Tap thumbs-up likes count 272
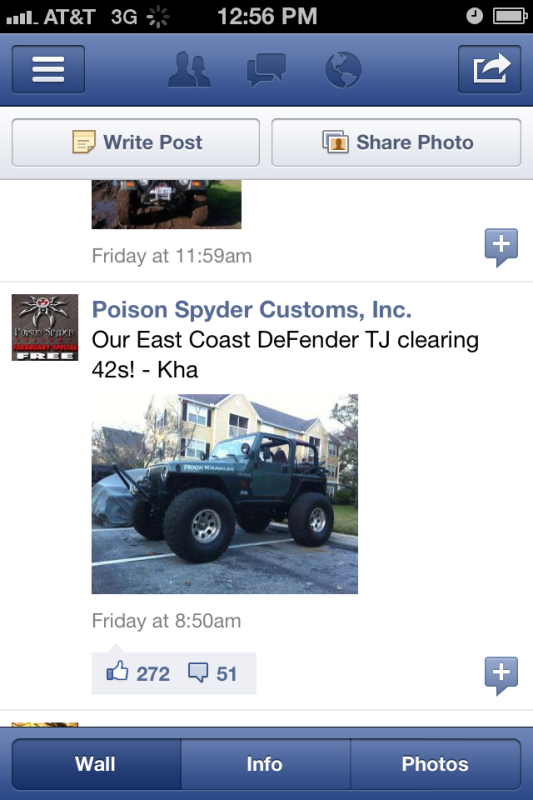This screenshot has width=533, height=800. (x=138, y=673)
